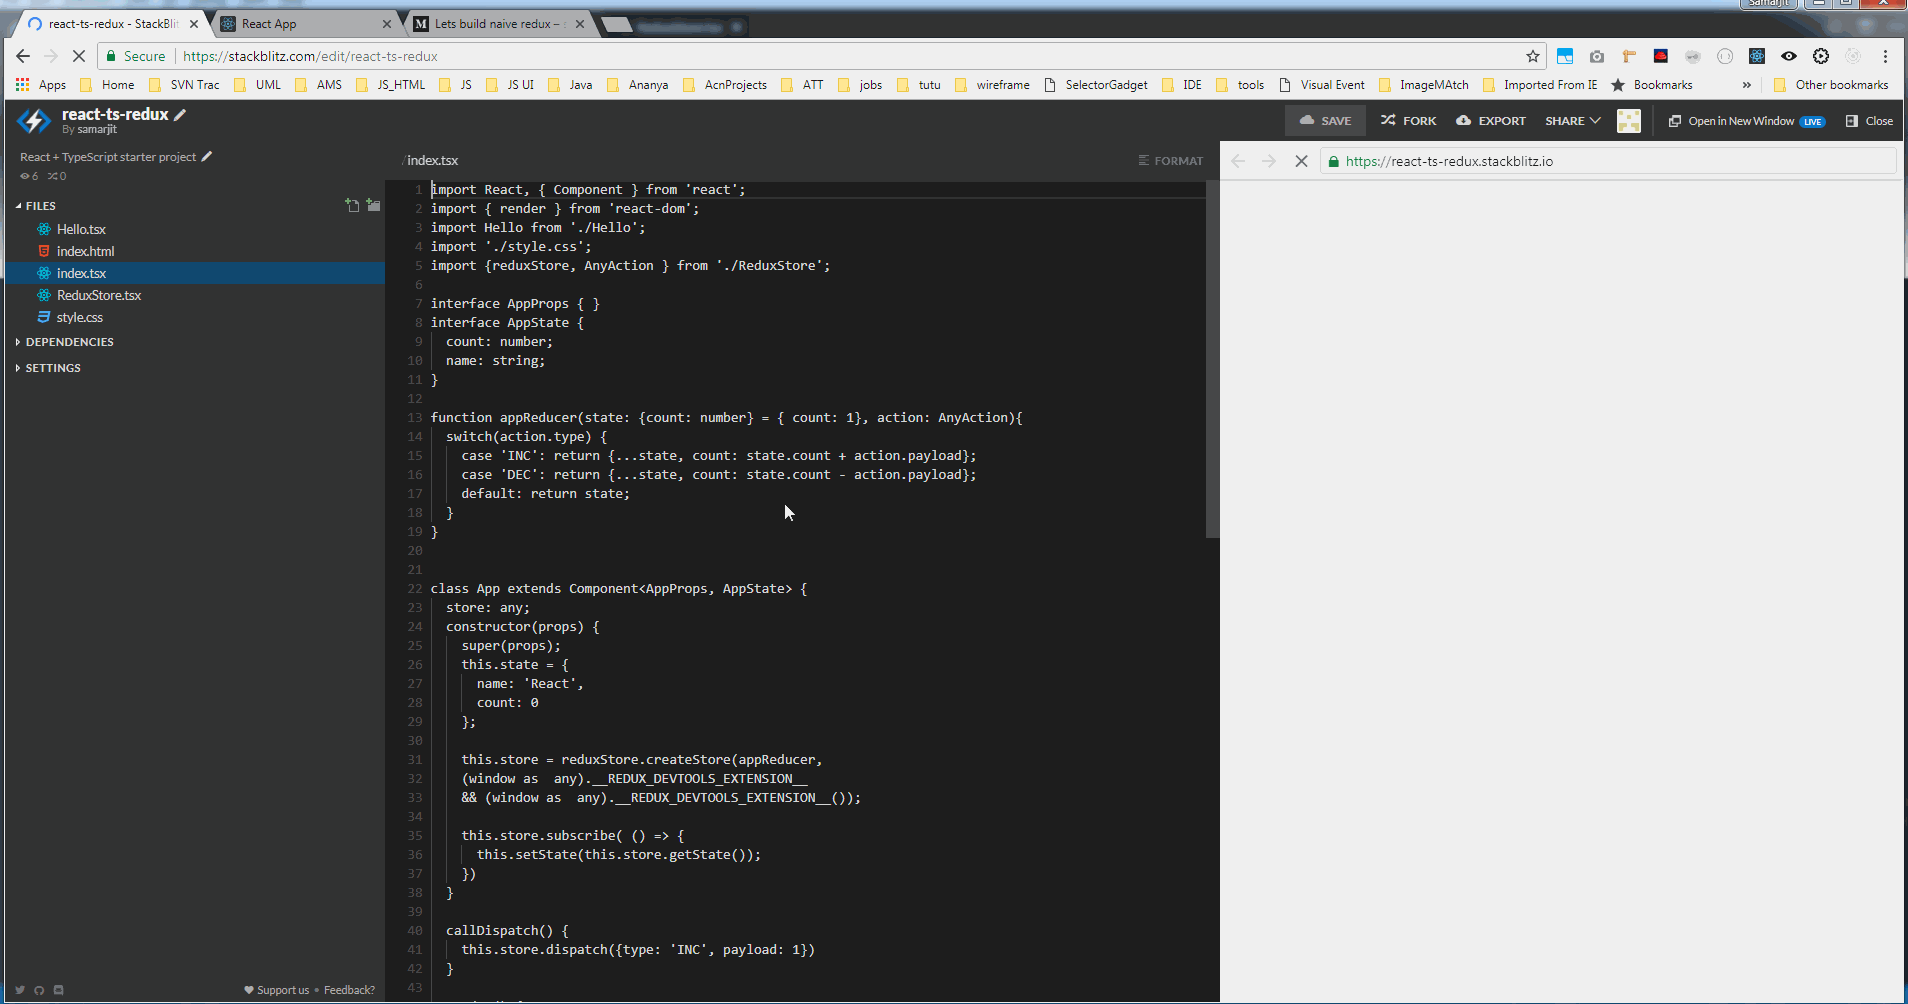Image resolution: width=1908 pixels, height=1004 pixels.
Task: Open the index.html file
Action: pos(85,251)
